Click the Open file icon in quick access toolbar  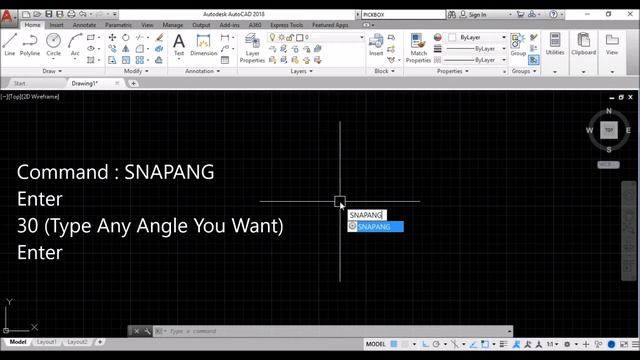click(x=37, y=14)
